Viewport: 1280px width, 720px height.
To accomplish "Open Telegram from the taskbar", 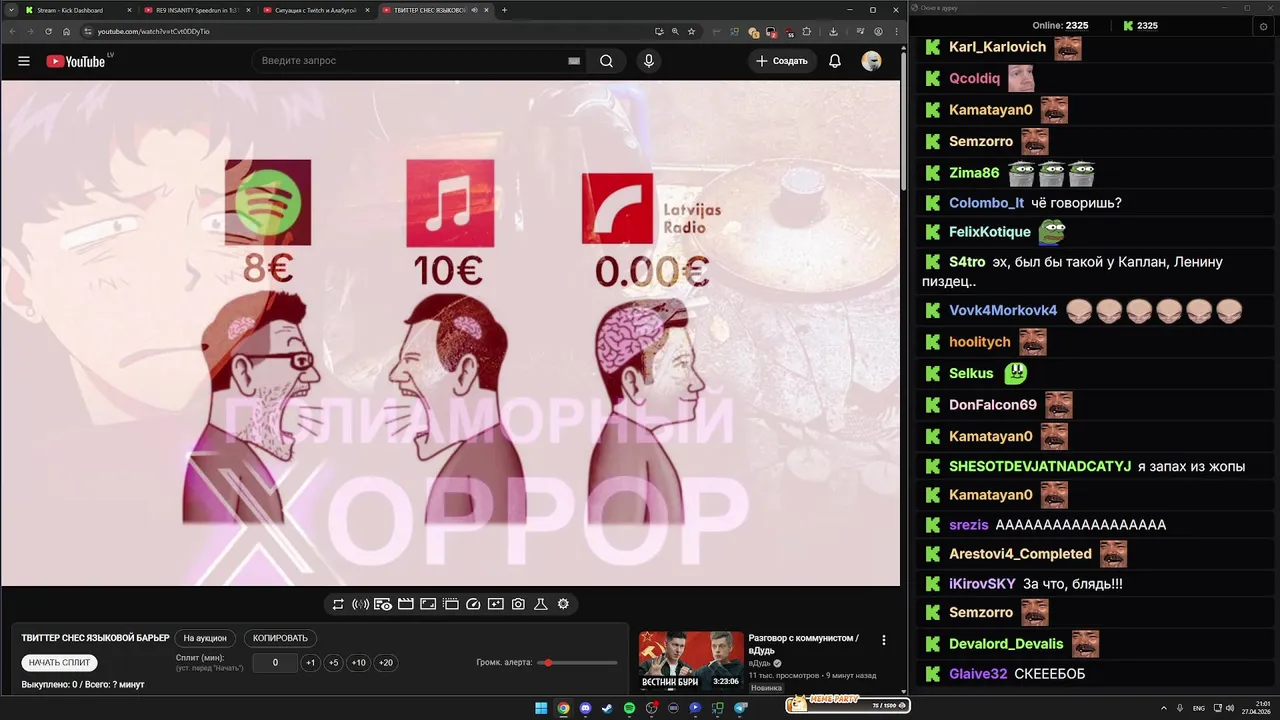I will point(741,708).
